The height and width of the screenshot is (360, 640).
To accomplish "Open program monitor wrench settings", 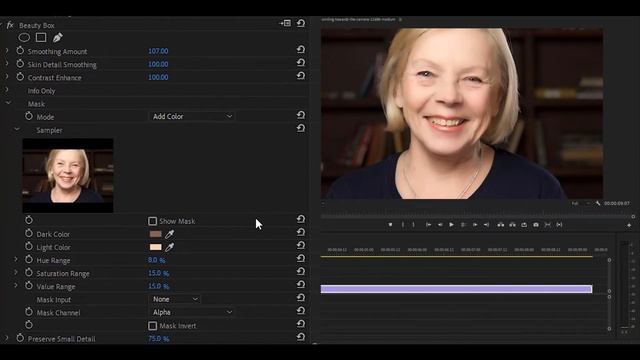I will click(x=598, y=203).
